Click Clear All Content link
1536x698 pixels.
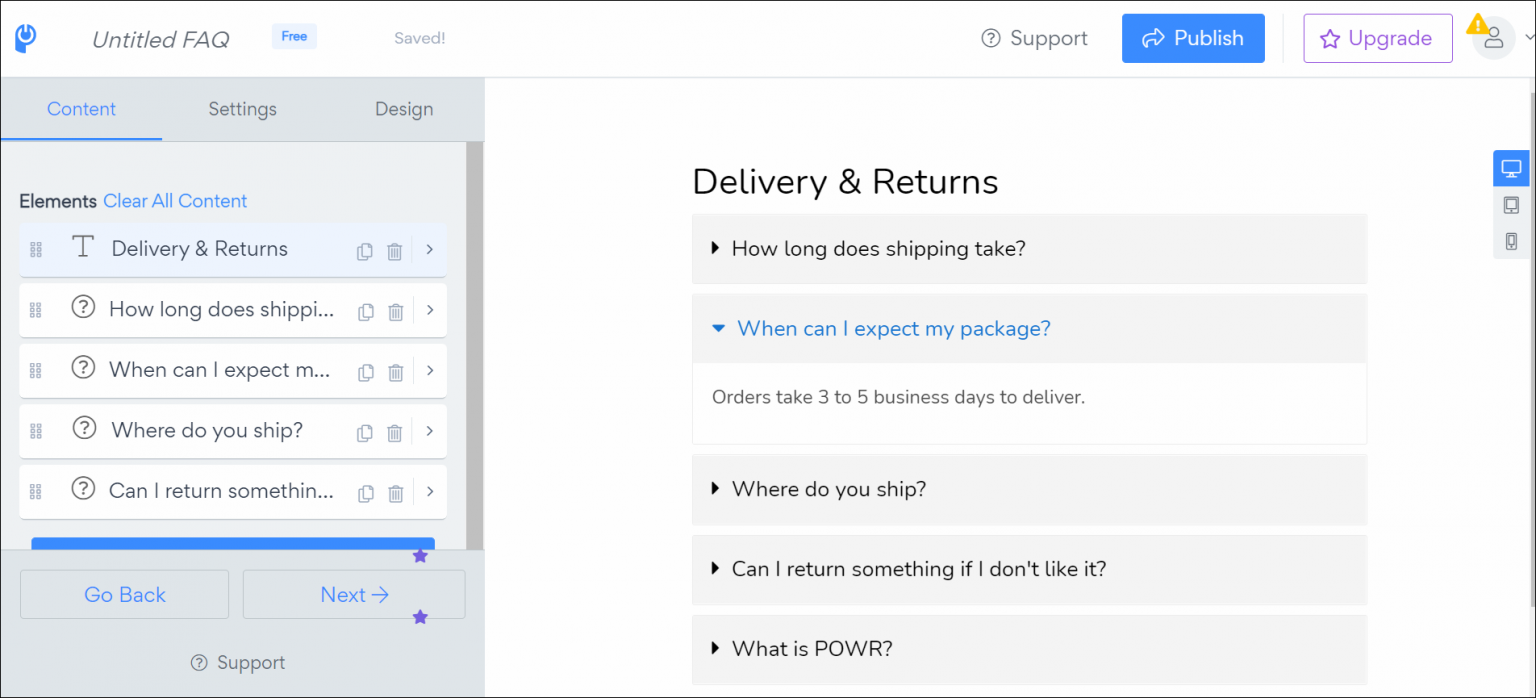175,201
